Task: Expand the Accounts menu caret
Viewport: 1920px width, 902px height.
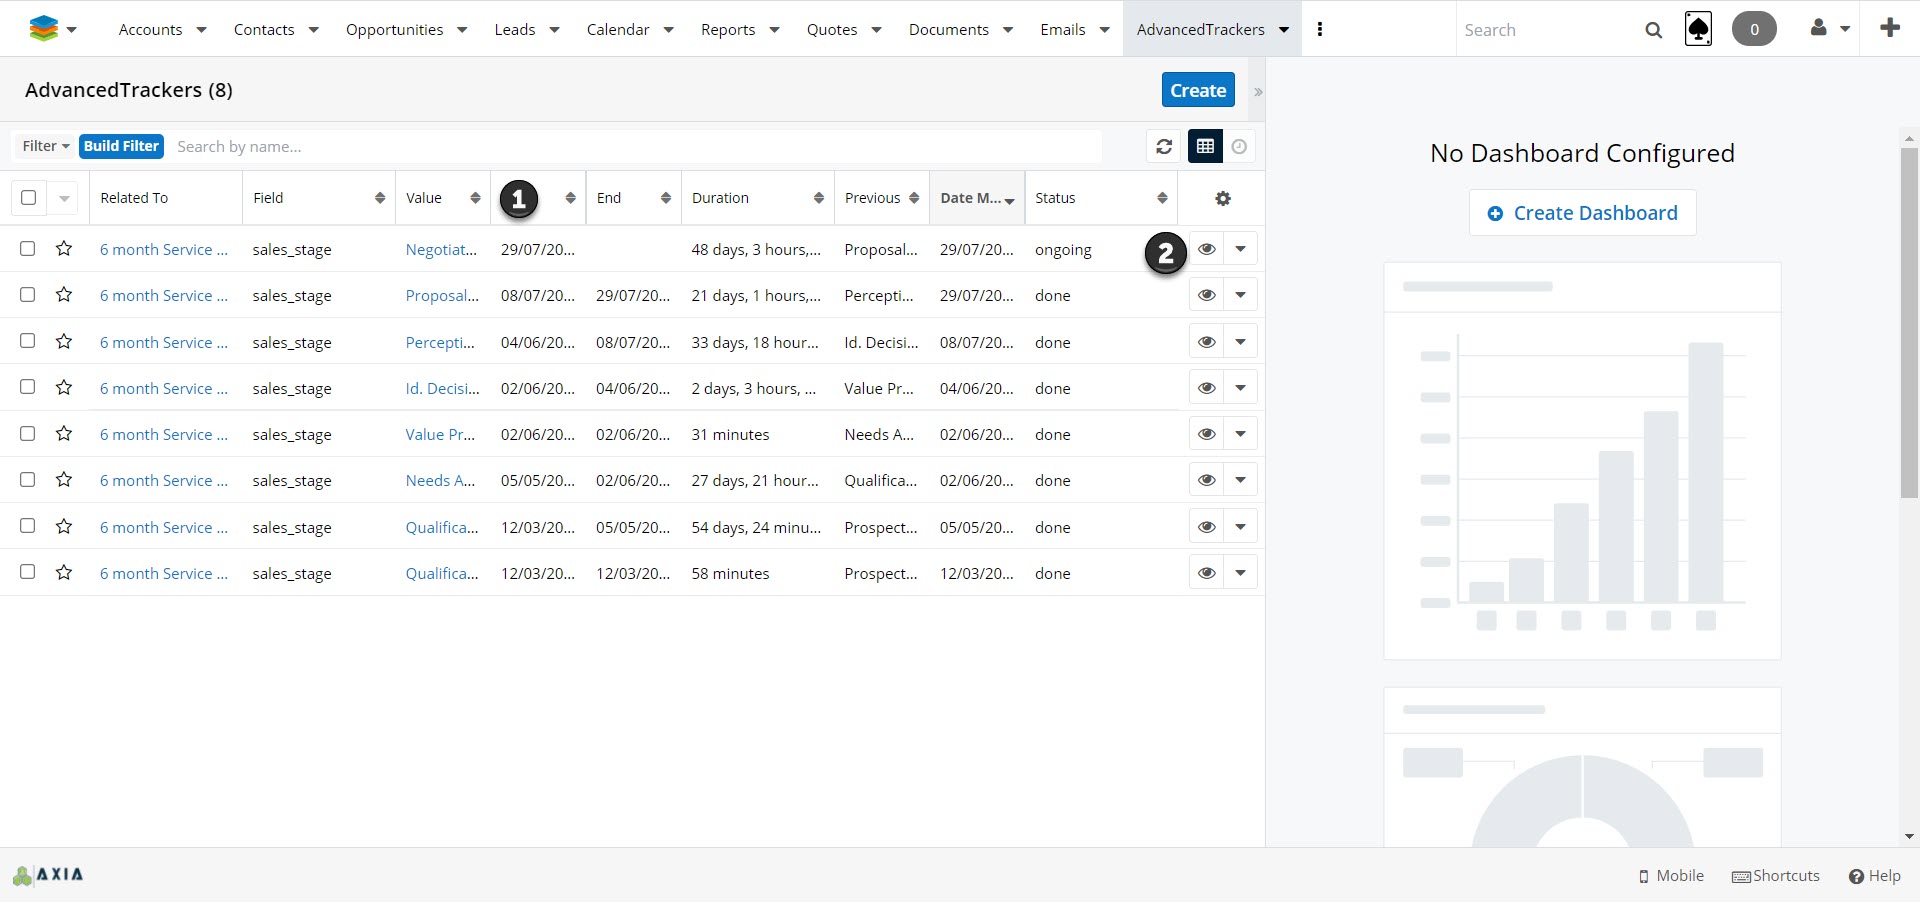Action: coord(201,30)
